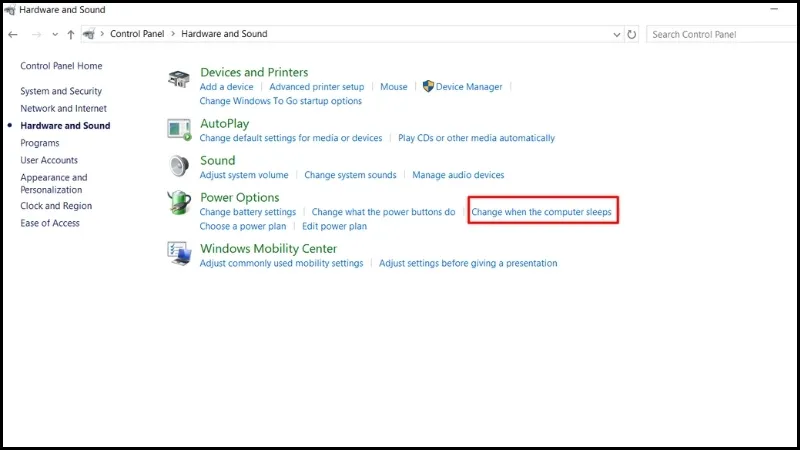The image size is (800, 450).
Task: Open Change what the power buttons do
Action: coord(383,212)
